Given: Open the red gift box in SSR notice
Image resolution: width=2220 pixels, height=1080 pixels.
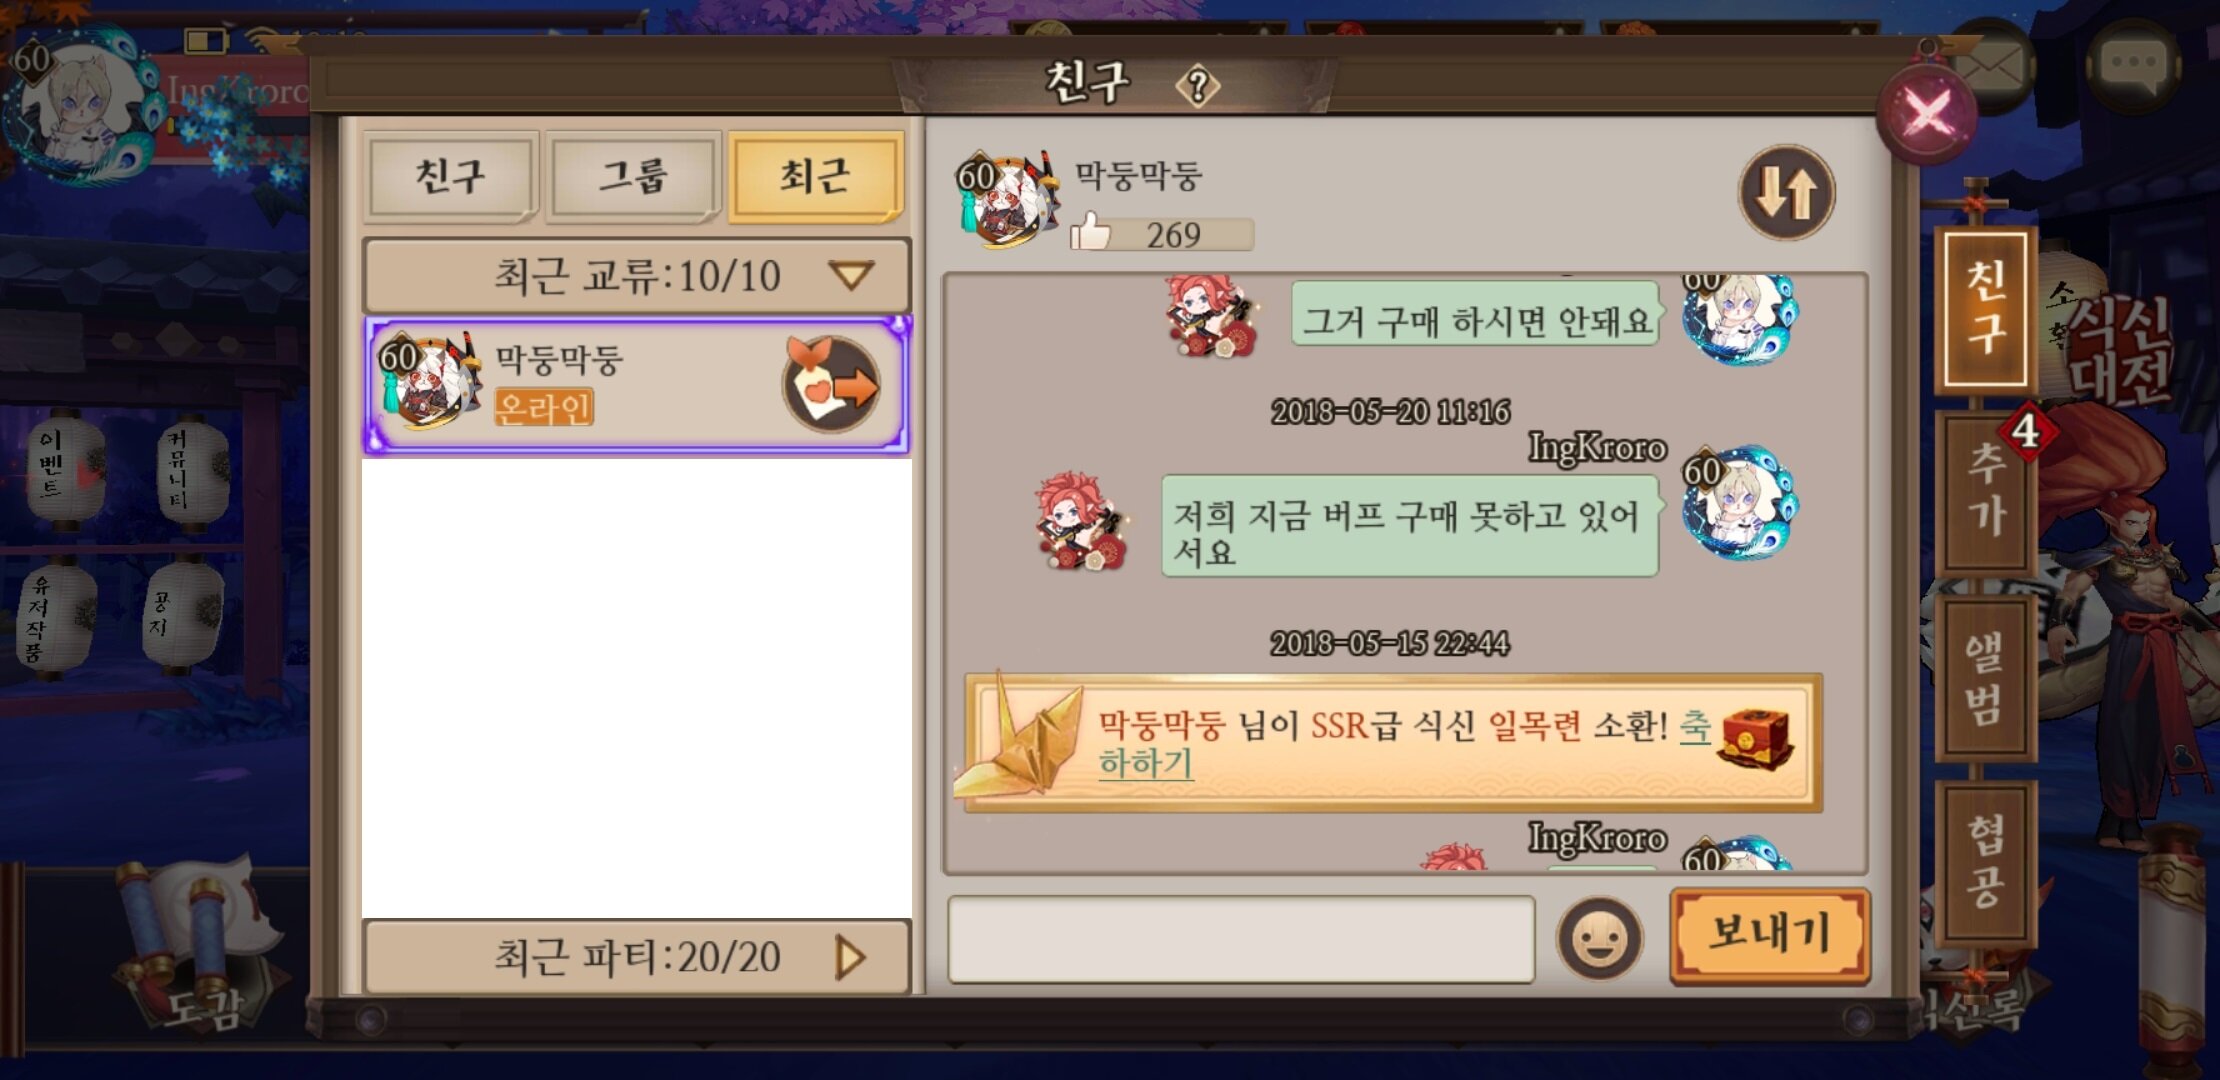Looking at the screenshot, I should tap(1757, 738).
